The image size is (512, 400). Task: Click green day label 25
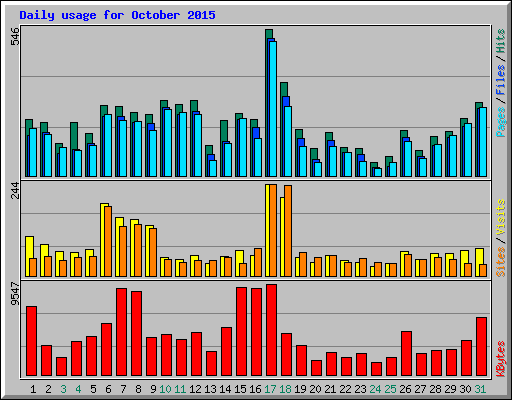pyautogui.click(x=390, y=389)
